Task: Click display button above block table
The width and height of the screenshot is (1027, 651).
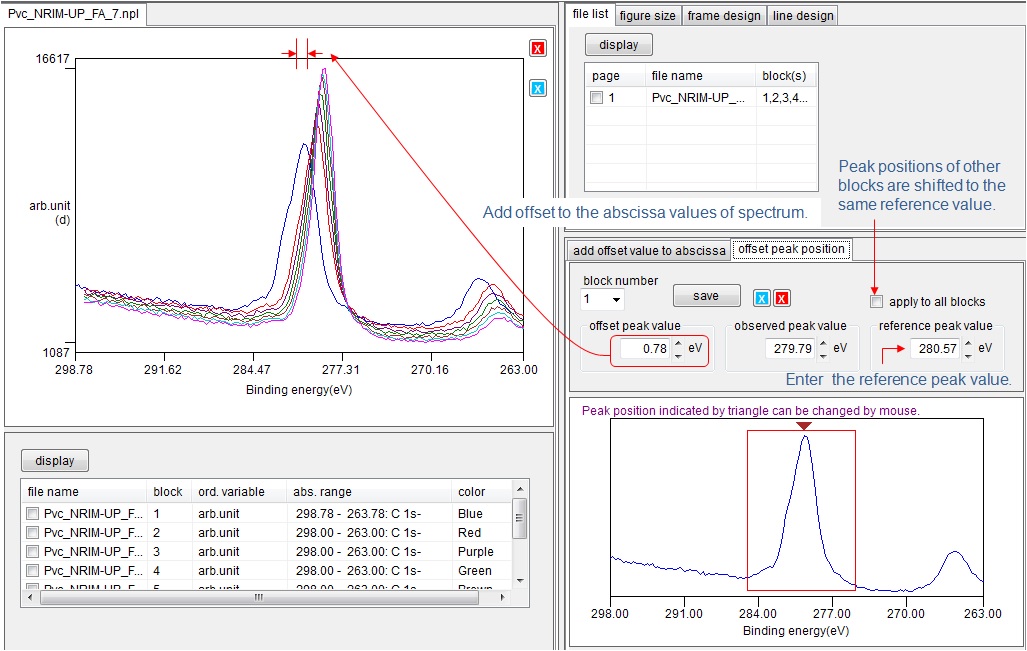Action: [x=55, y=460]
